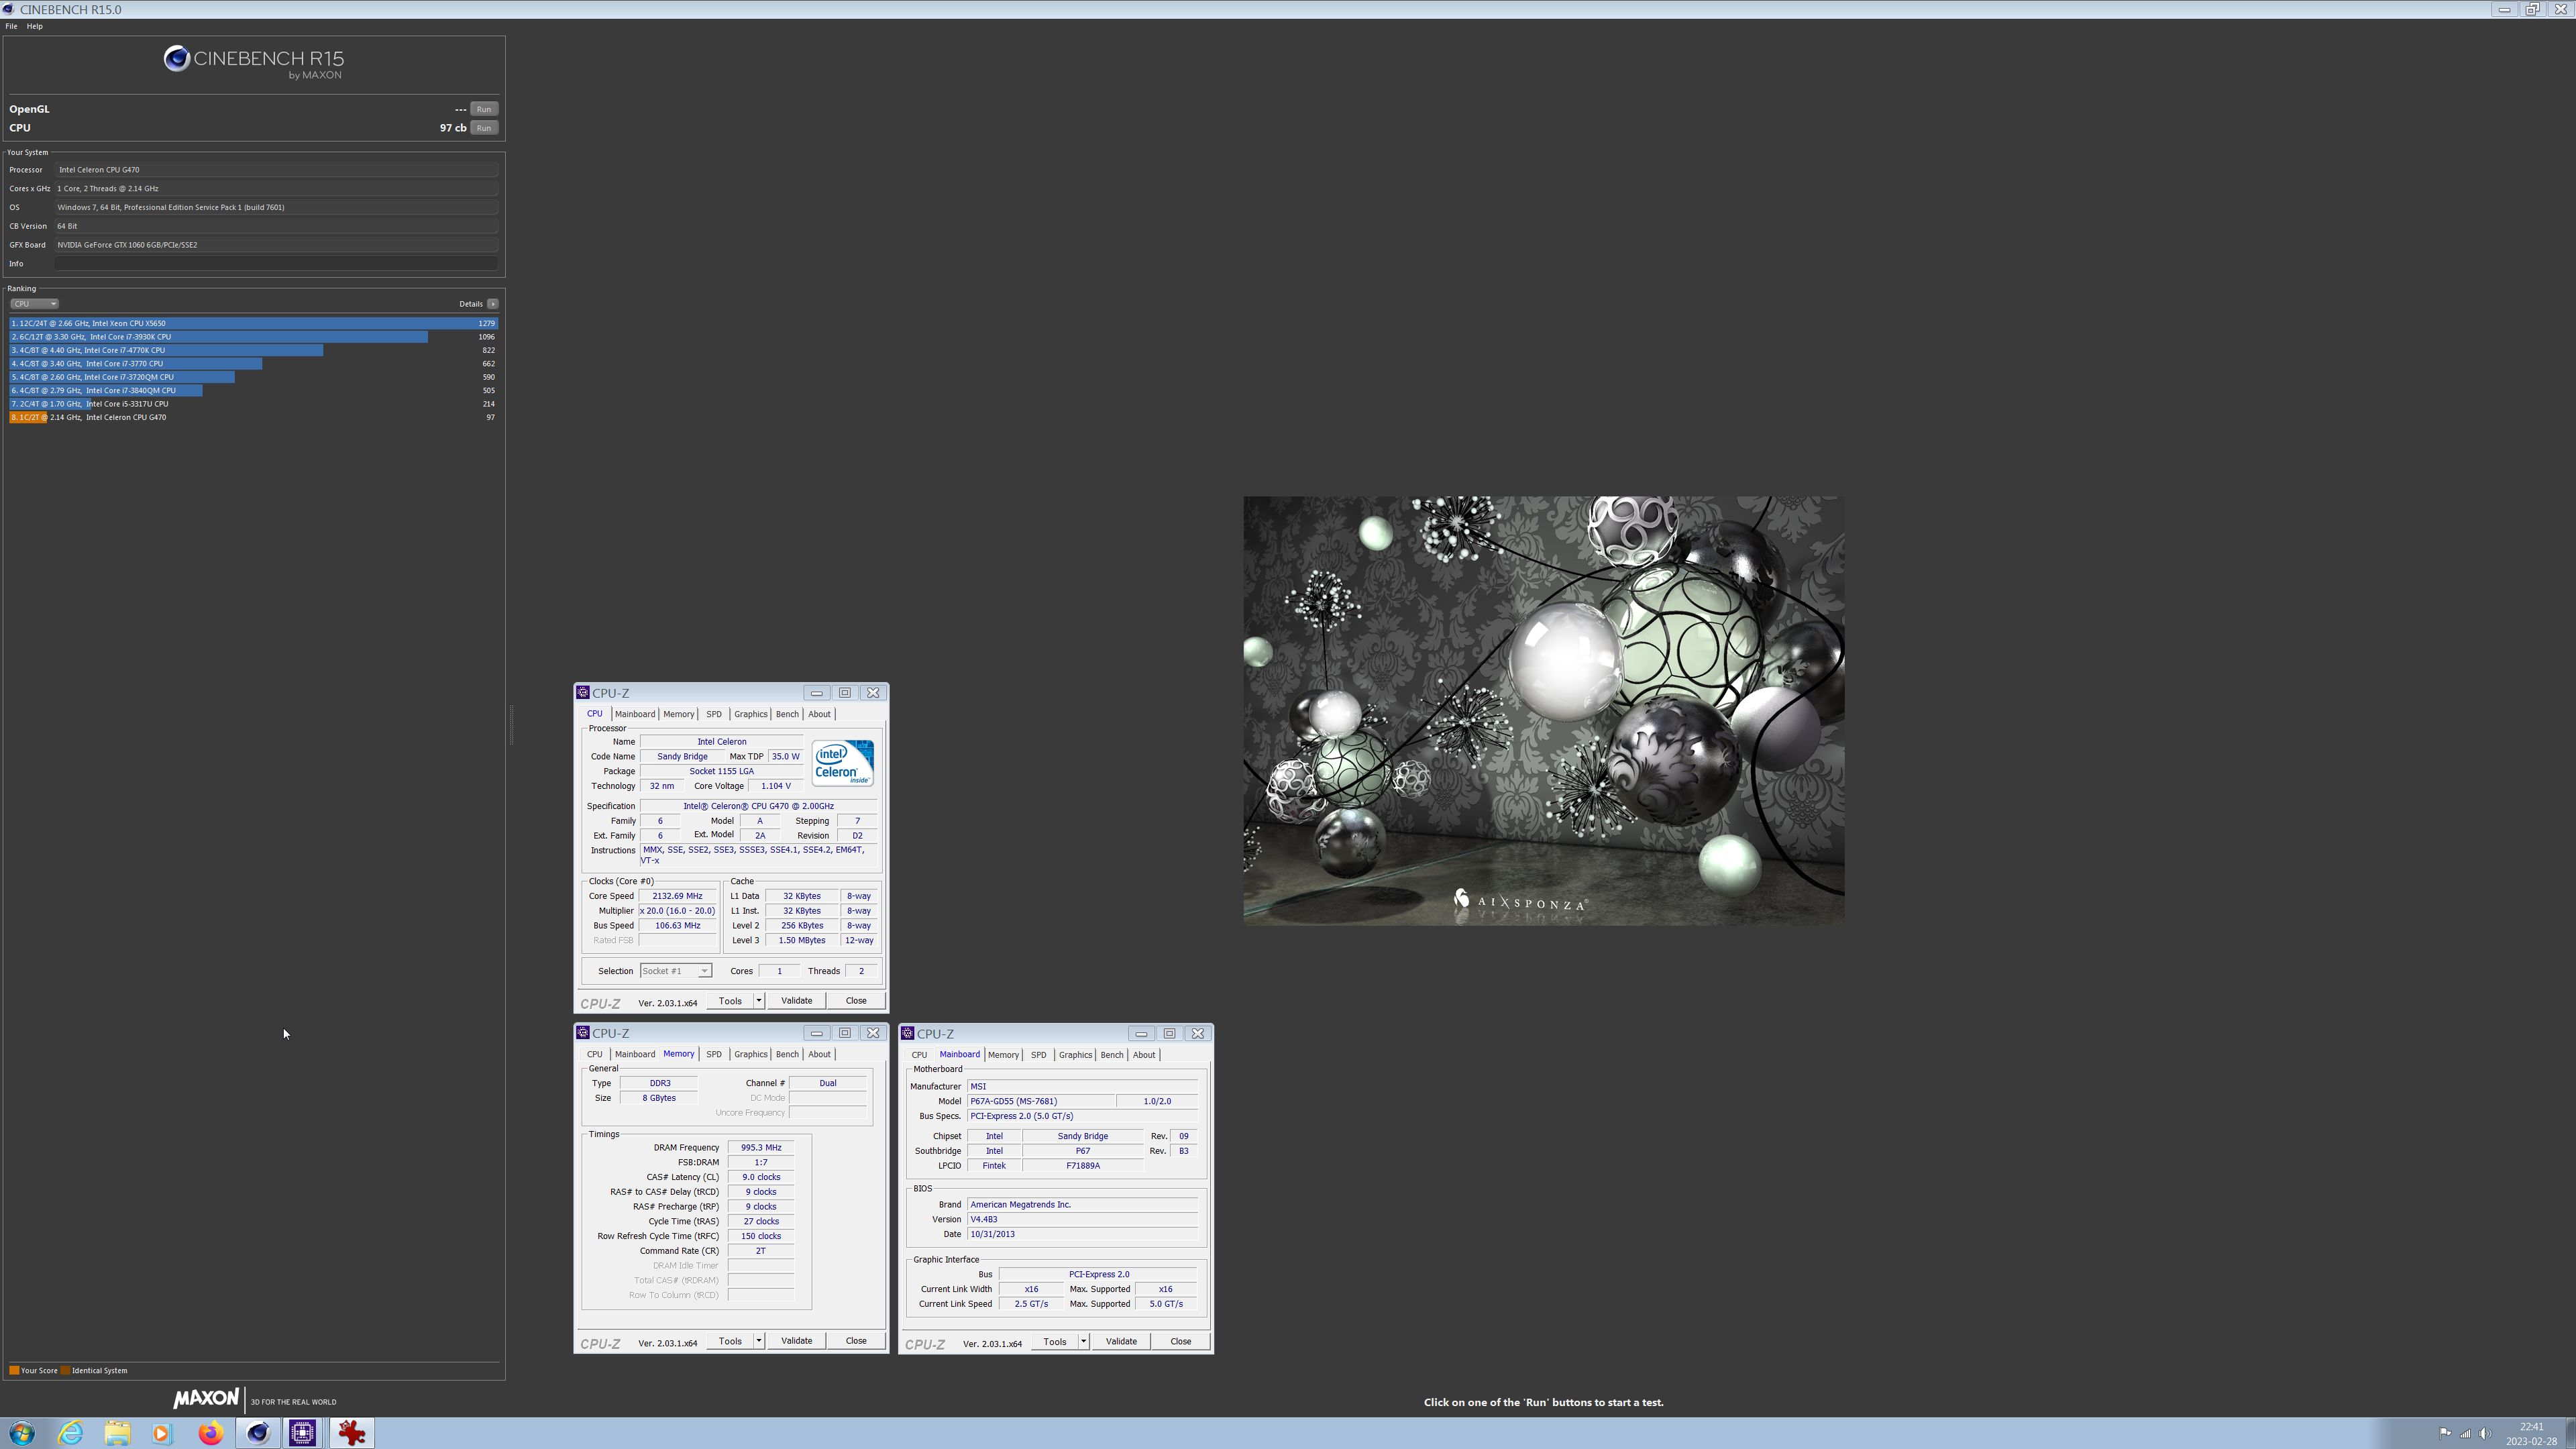
Task: Click the orange bar of Celeron G470 ranking
Action: click(28, 418)
